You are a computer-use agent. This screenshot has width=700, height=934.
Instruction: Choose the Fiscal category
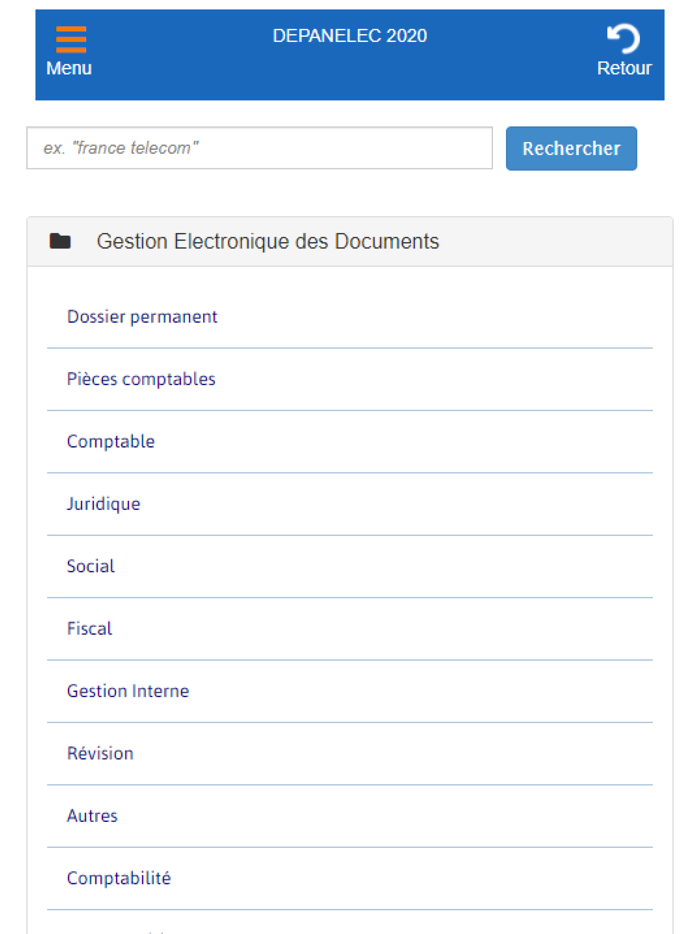pos(89,628)
